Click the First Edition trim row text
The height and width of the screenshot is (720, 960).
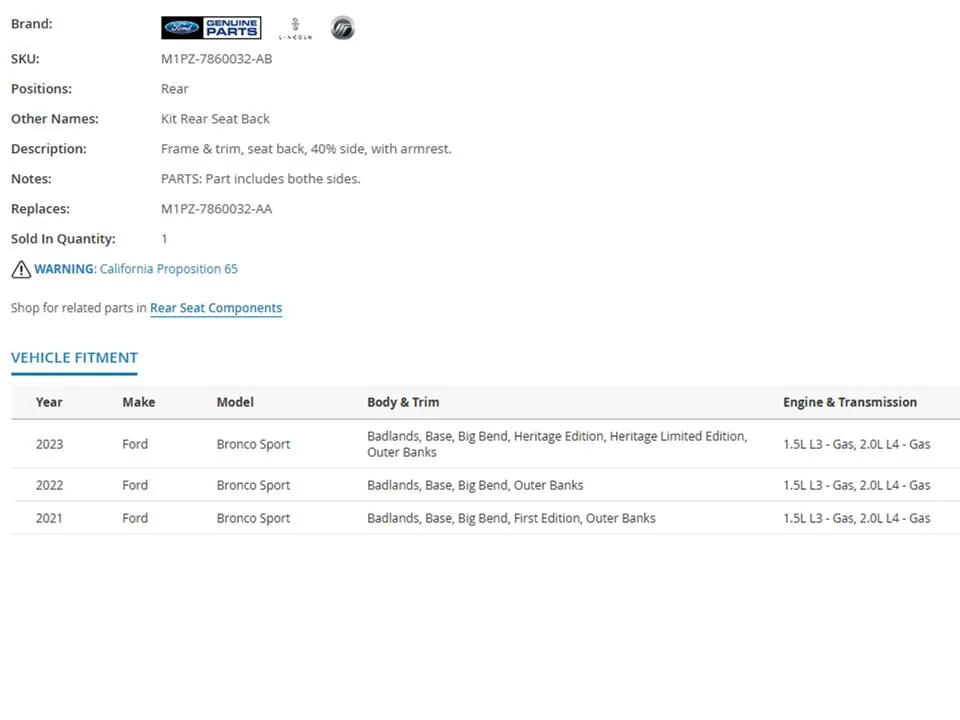click(511, 518)
